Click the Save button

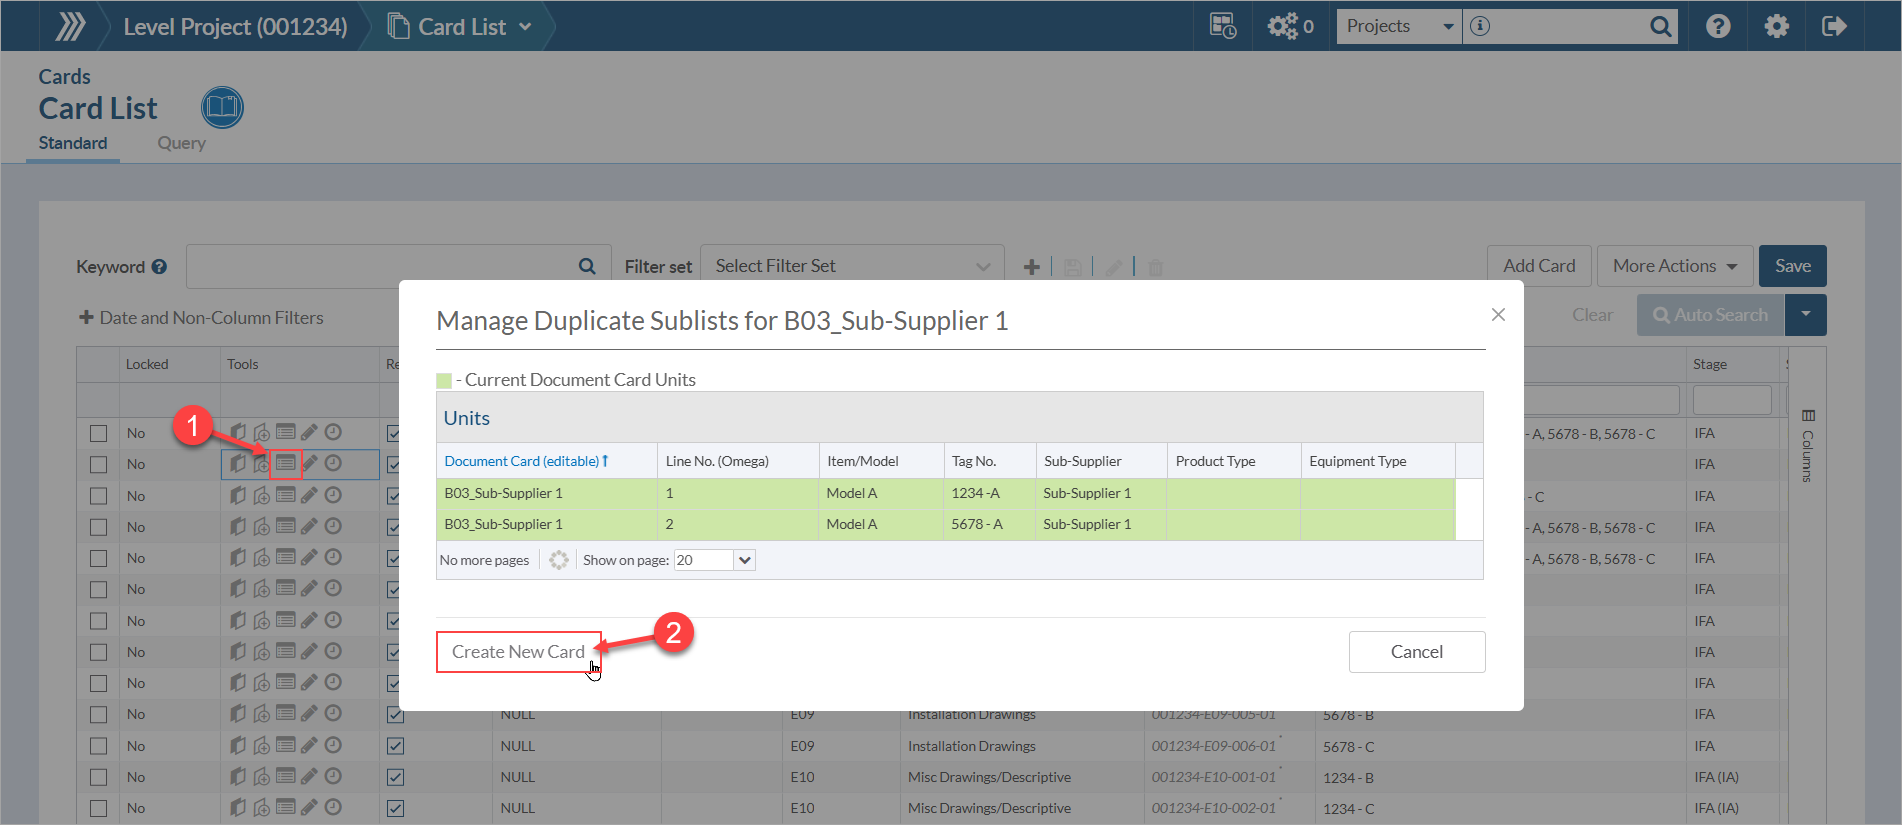(1793, 266)
